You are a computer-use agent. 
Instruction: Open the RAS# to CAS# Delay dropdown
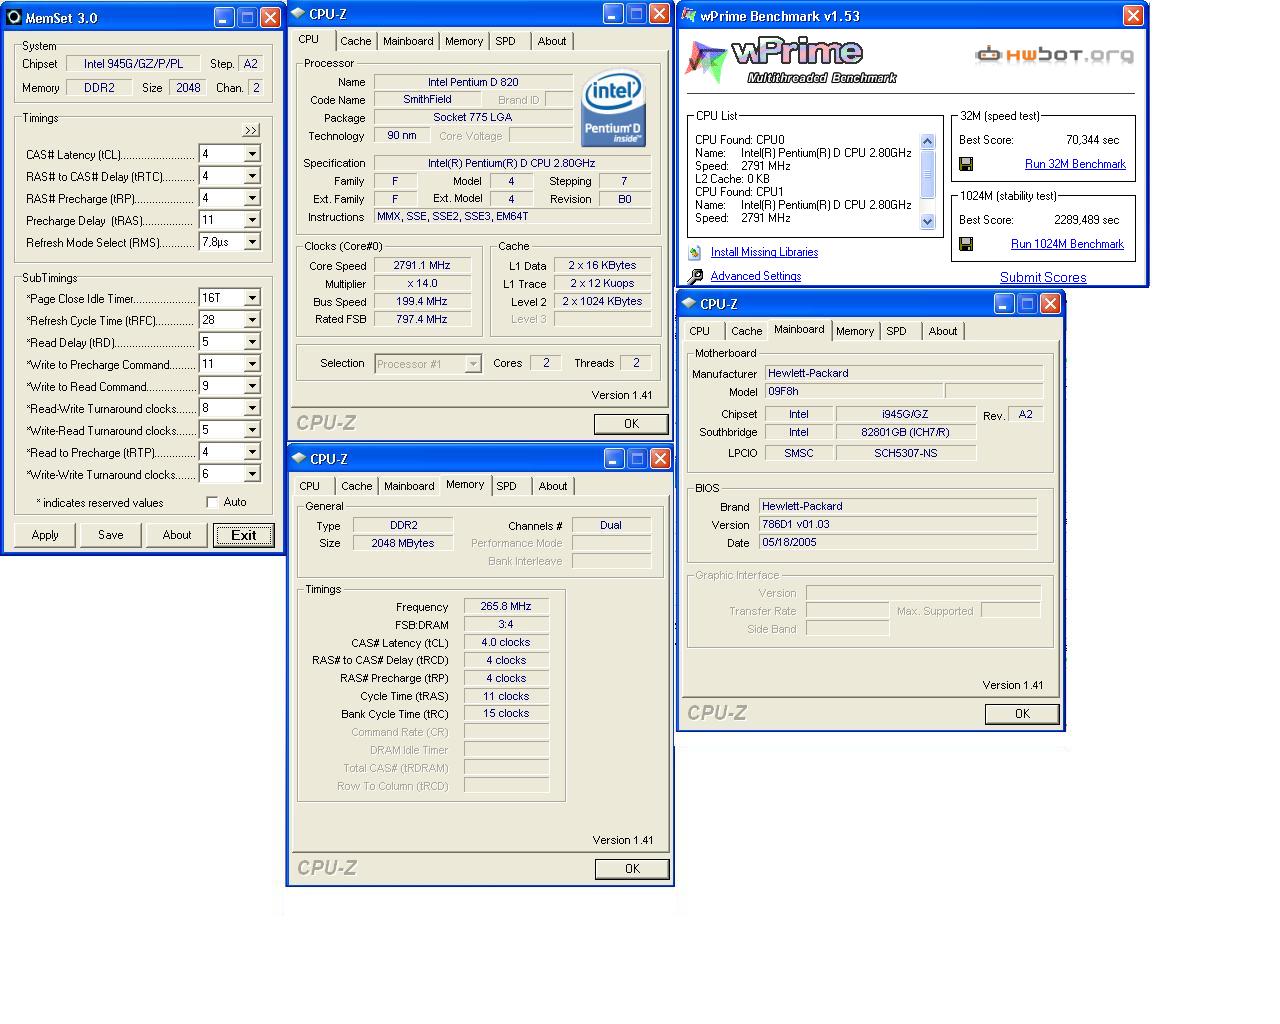click(x=252, y=176)
